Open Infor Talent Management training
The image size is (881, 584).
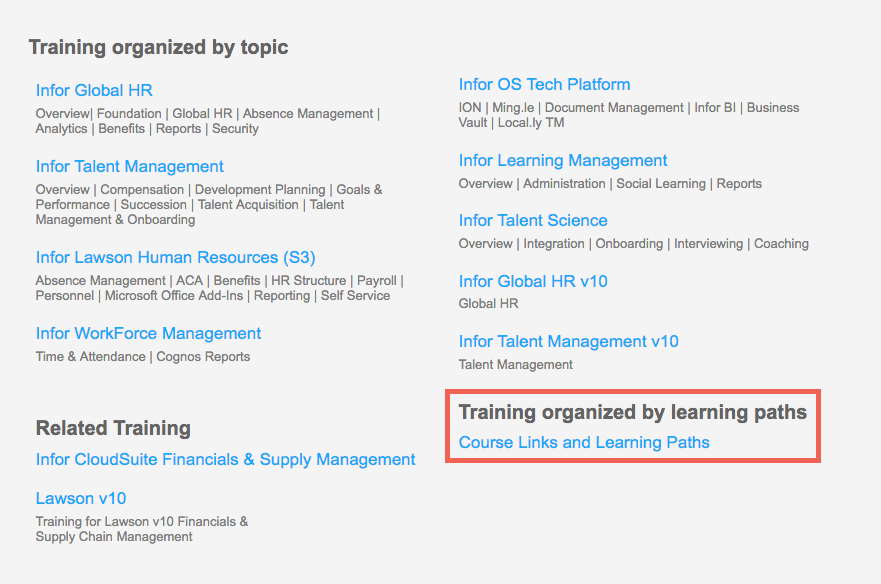tap(130, 166)
